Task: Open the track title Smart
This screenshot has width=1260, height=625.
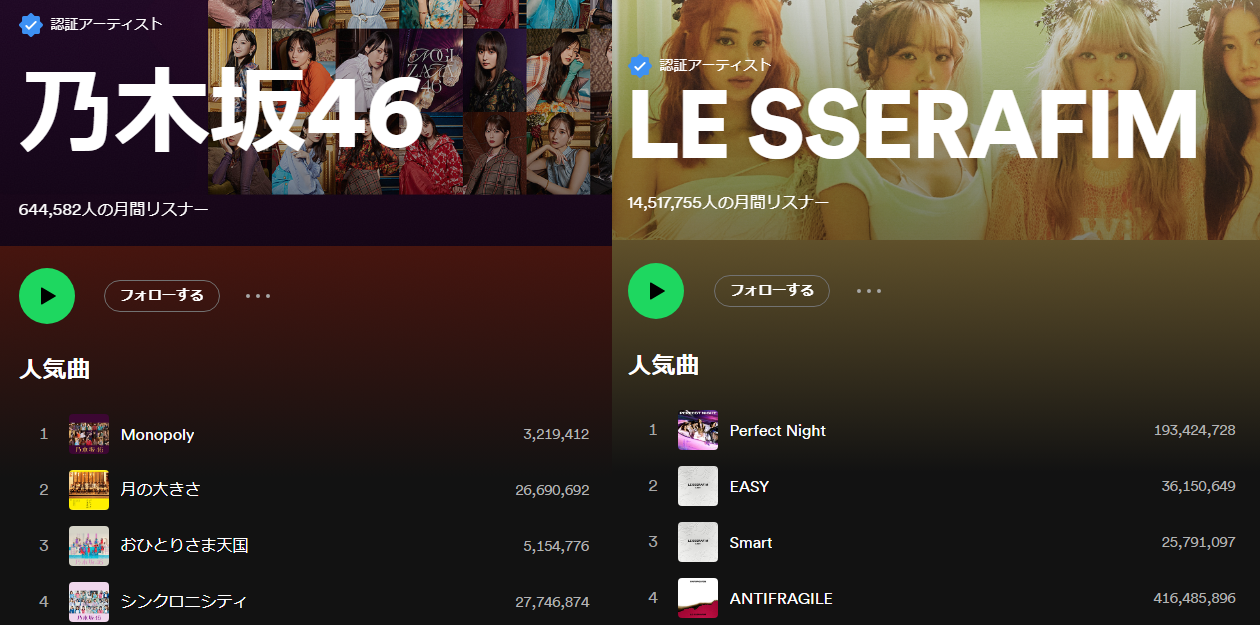Action: point(751,542)
